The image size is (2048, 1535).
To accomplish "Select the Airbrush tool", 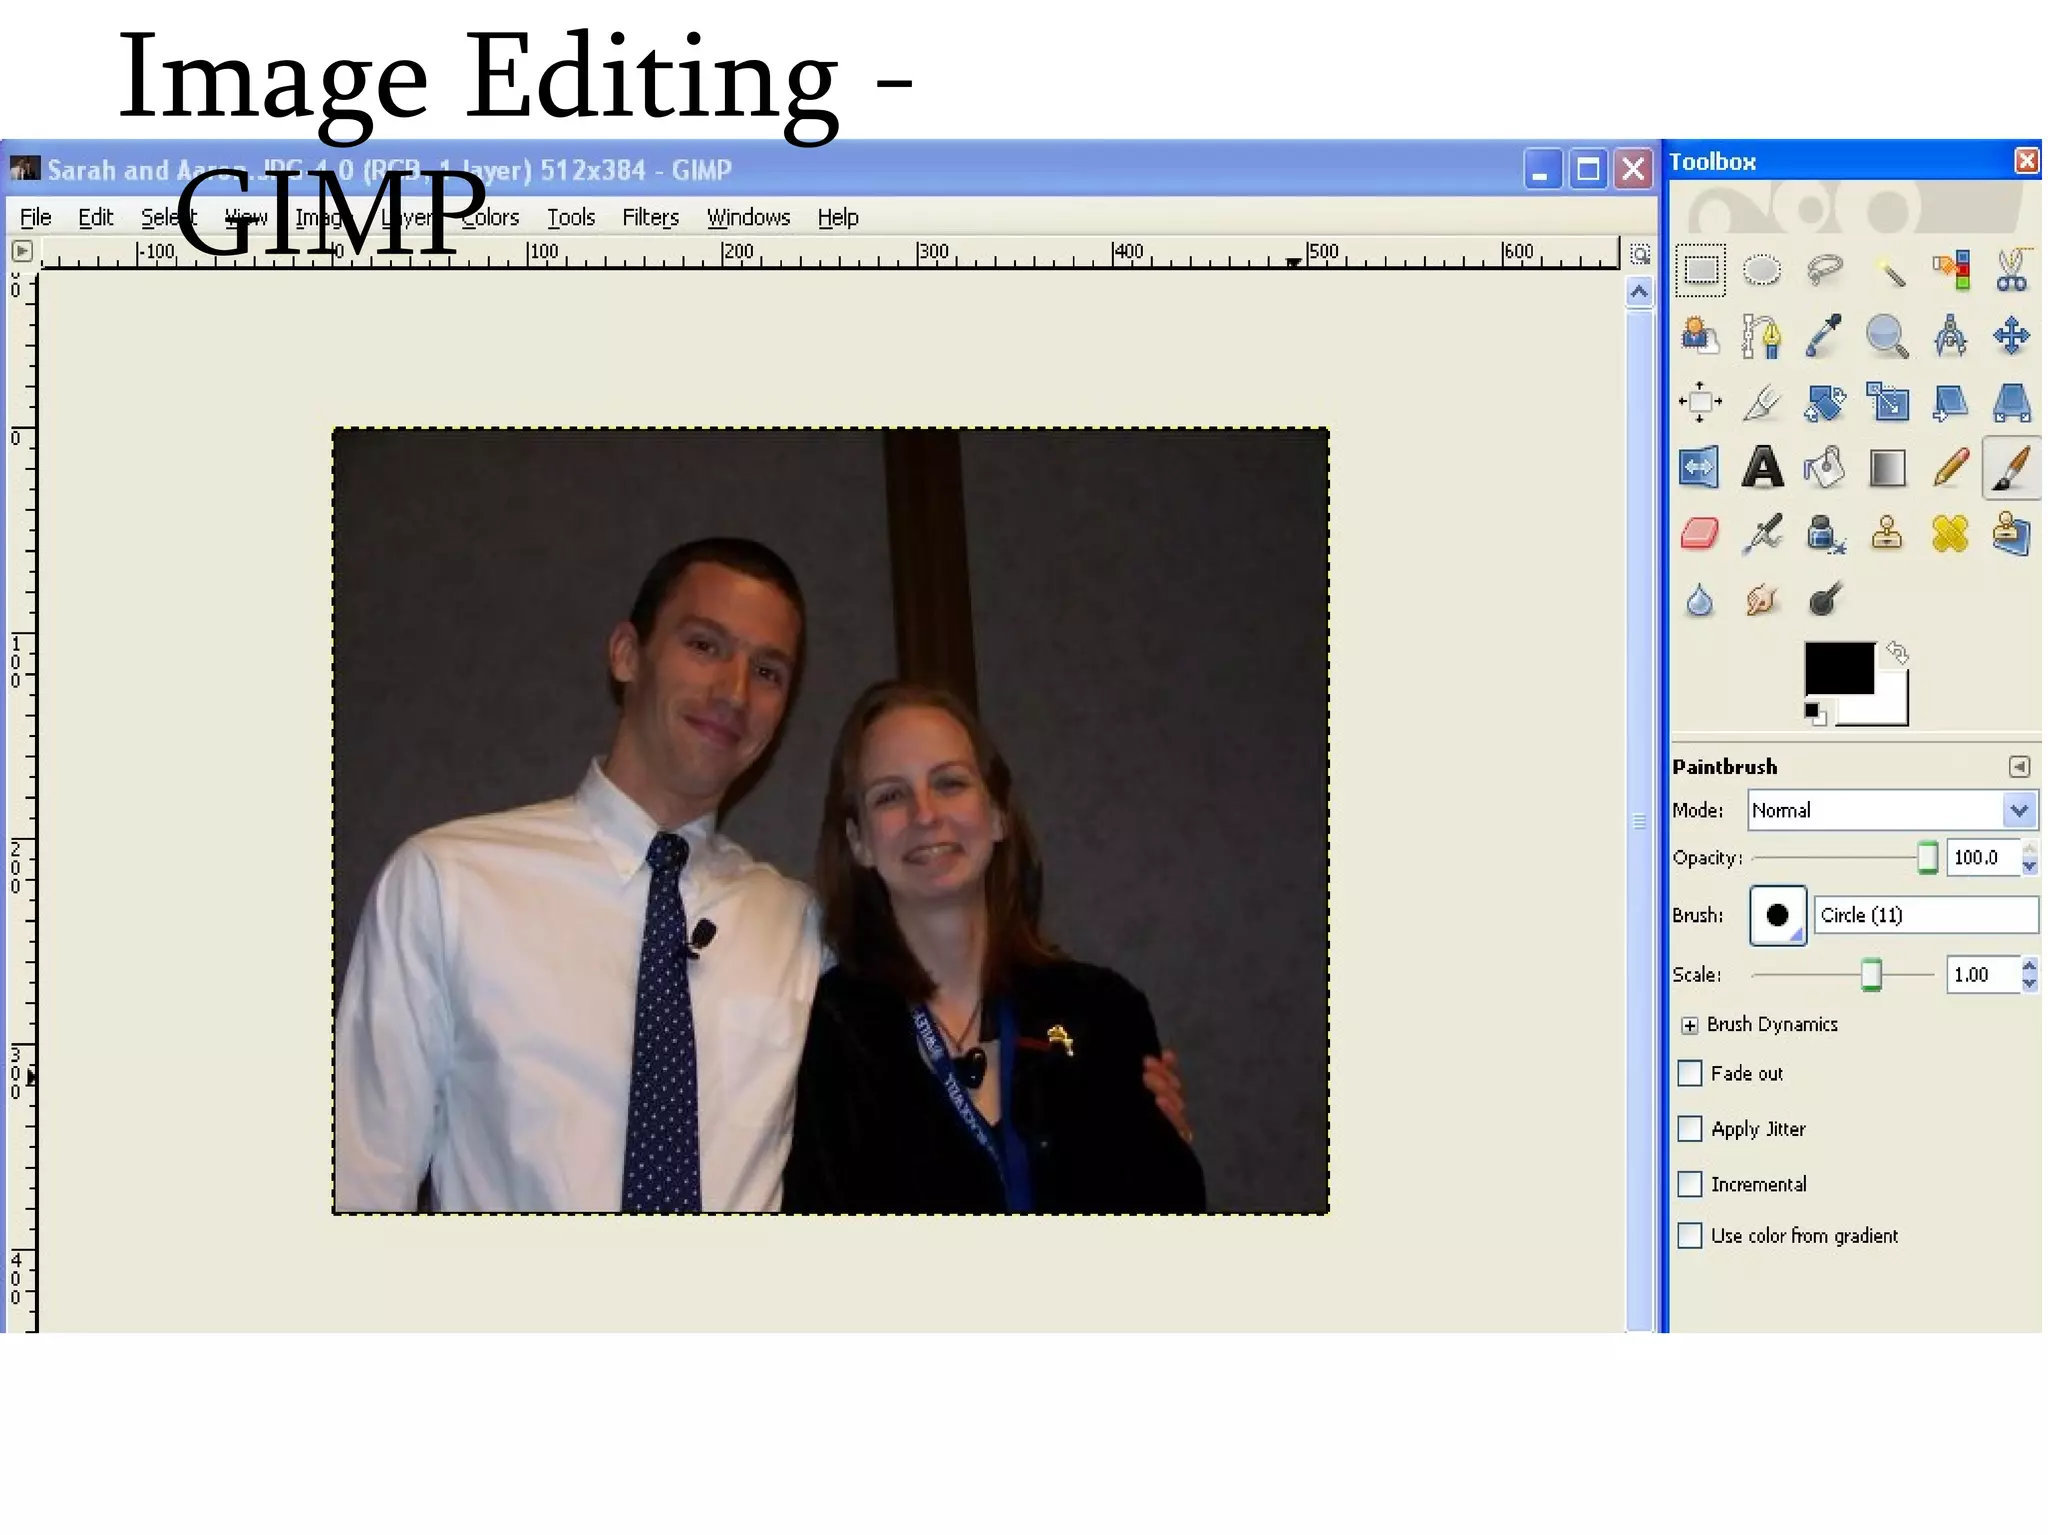I will [1762, 534].
